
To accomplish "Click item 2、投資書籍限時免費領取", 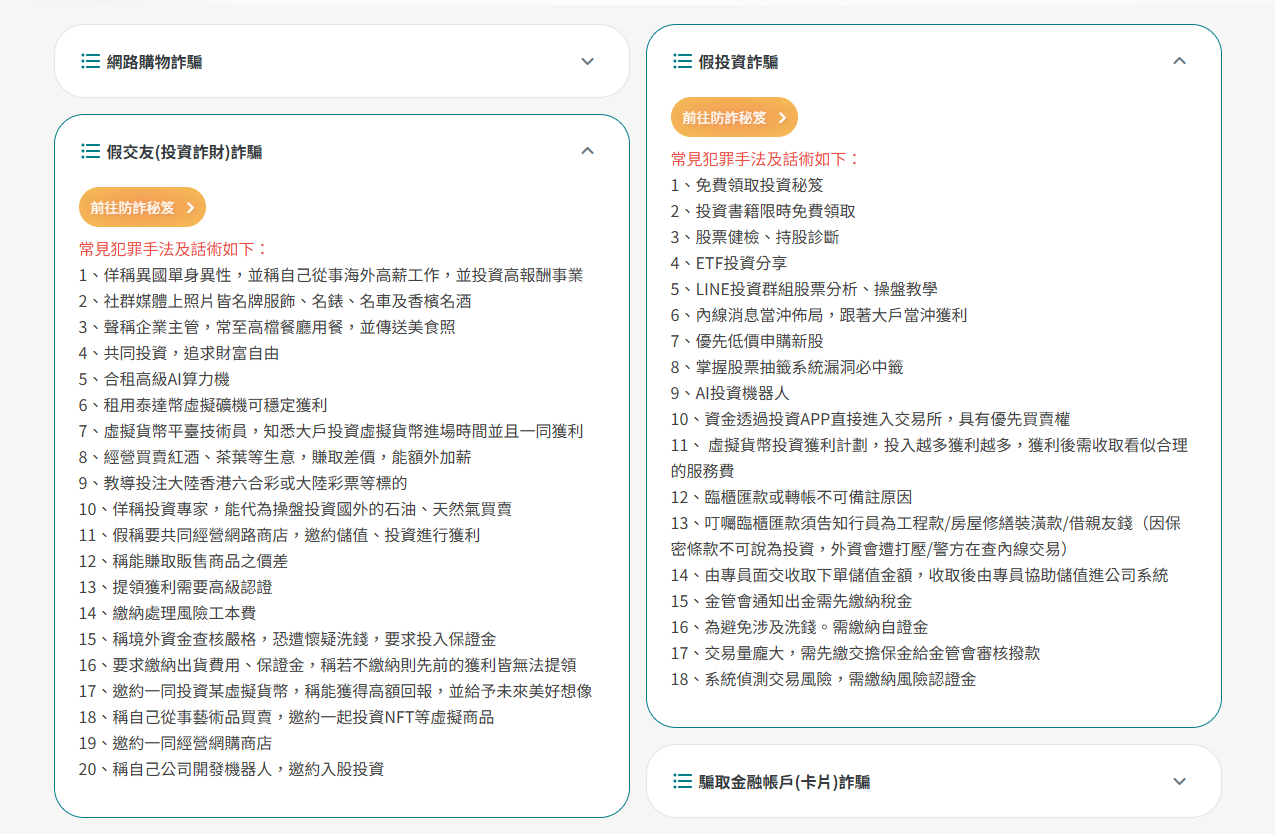I will point(763,211).
